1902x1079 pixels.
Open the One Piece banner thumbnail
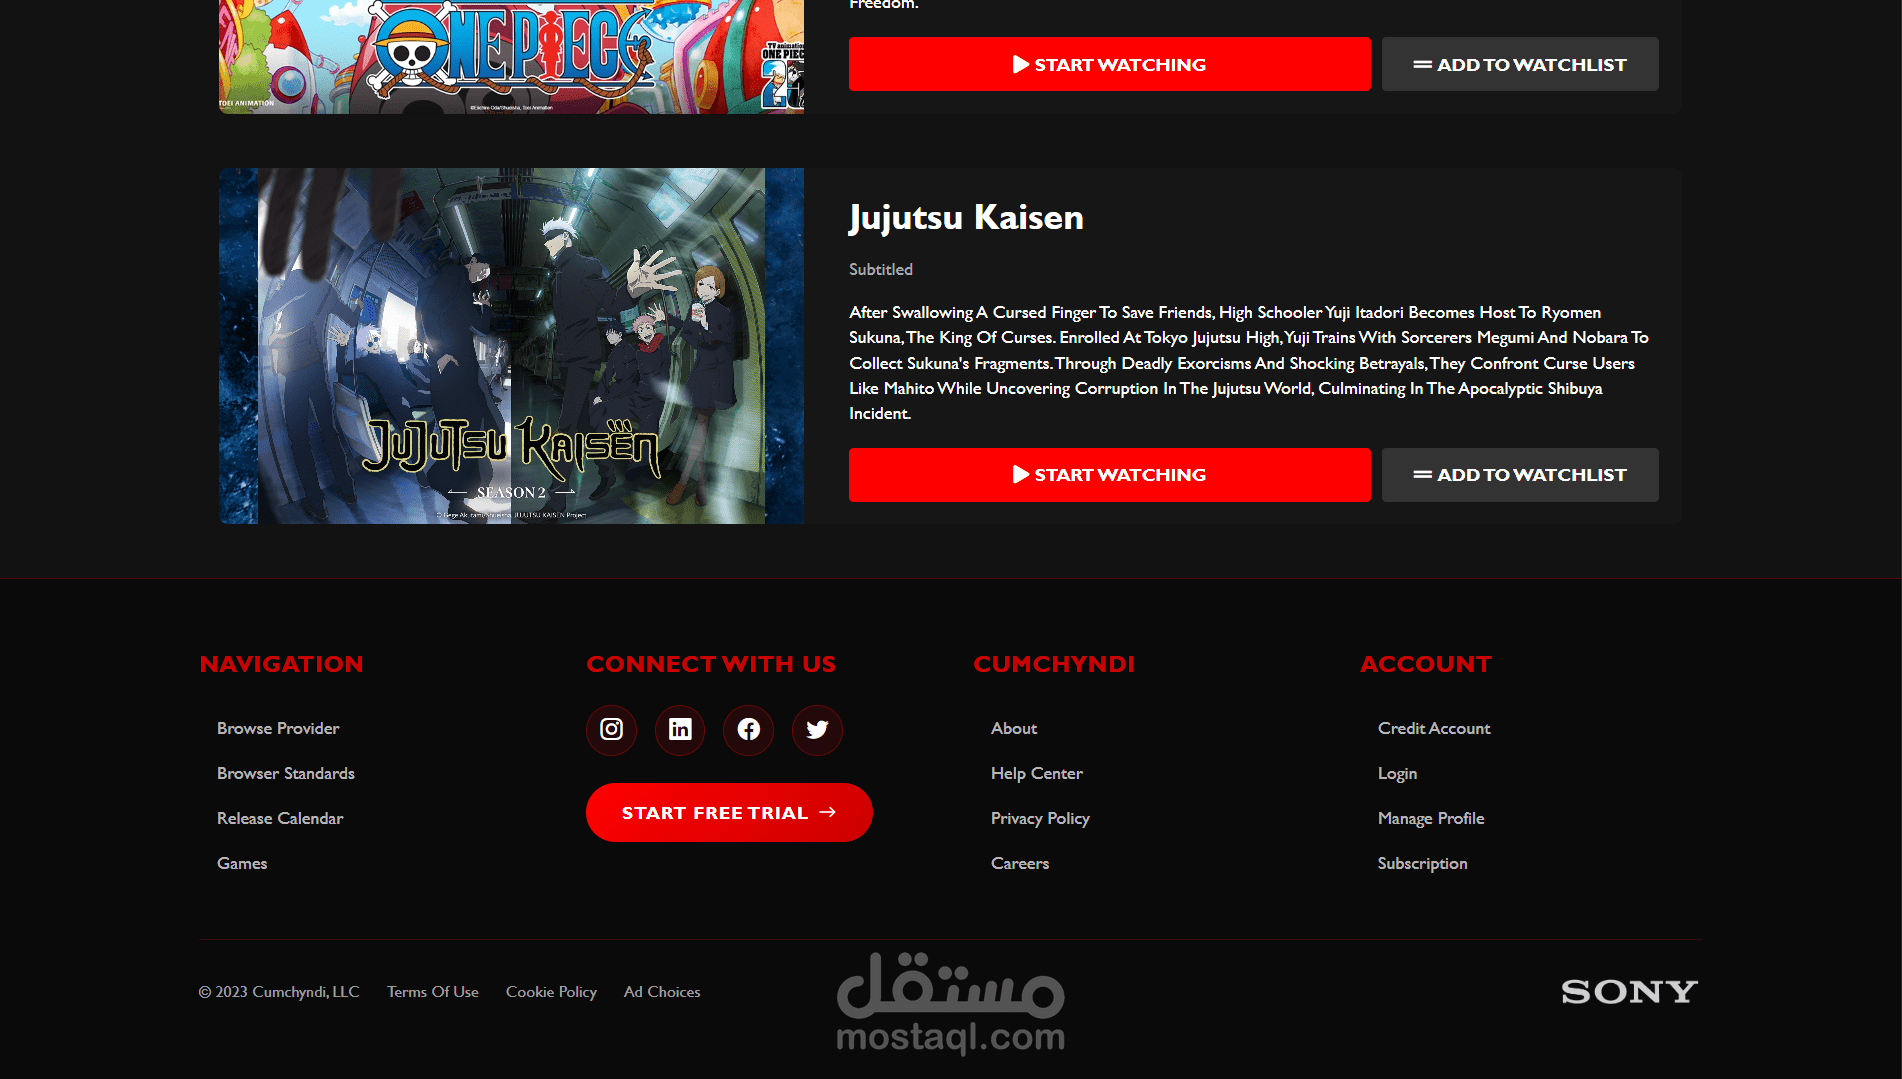[x=511, y=56]
